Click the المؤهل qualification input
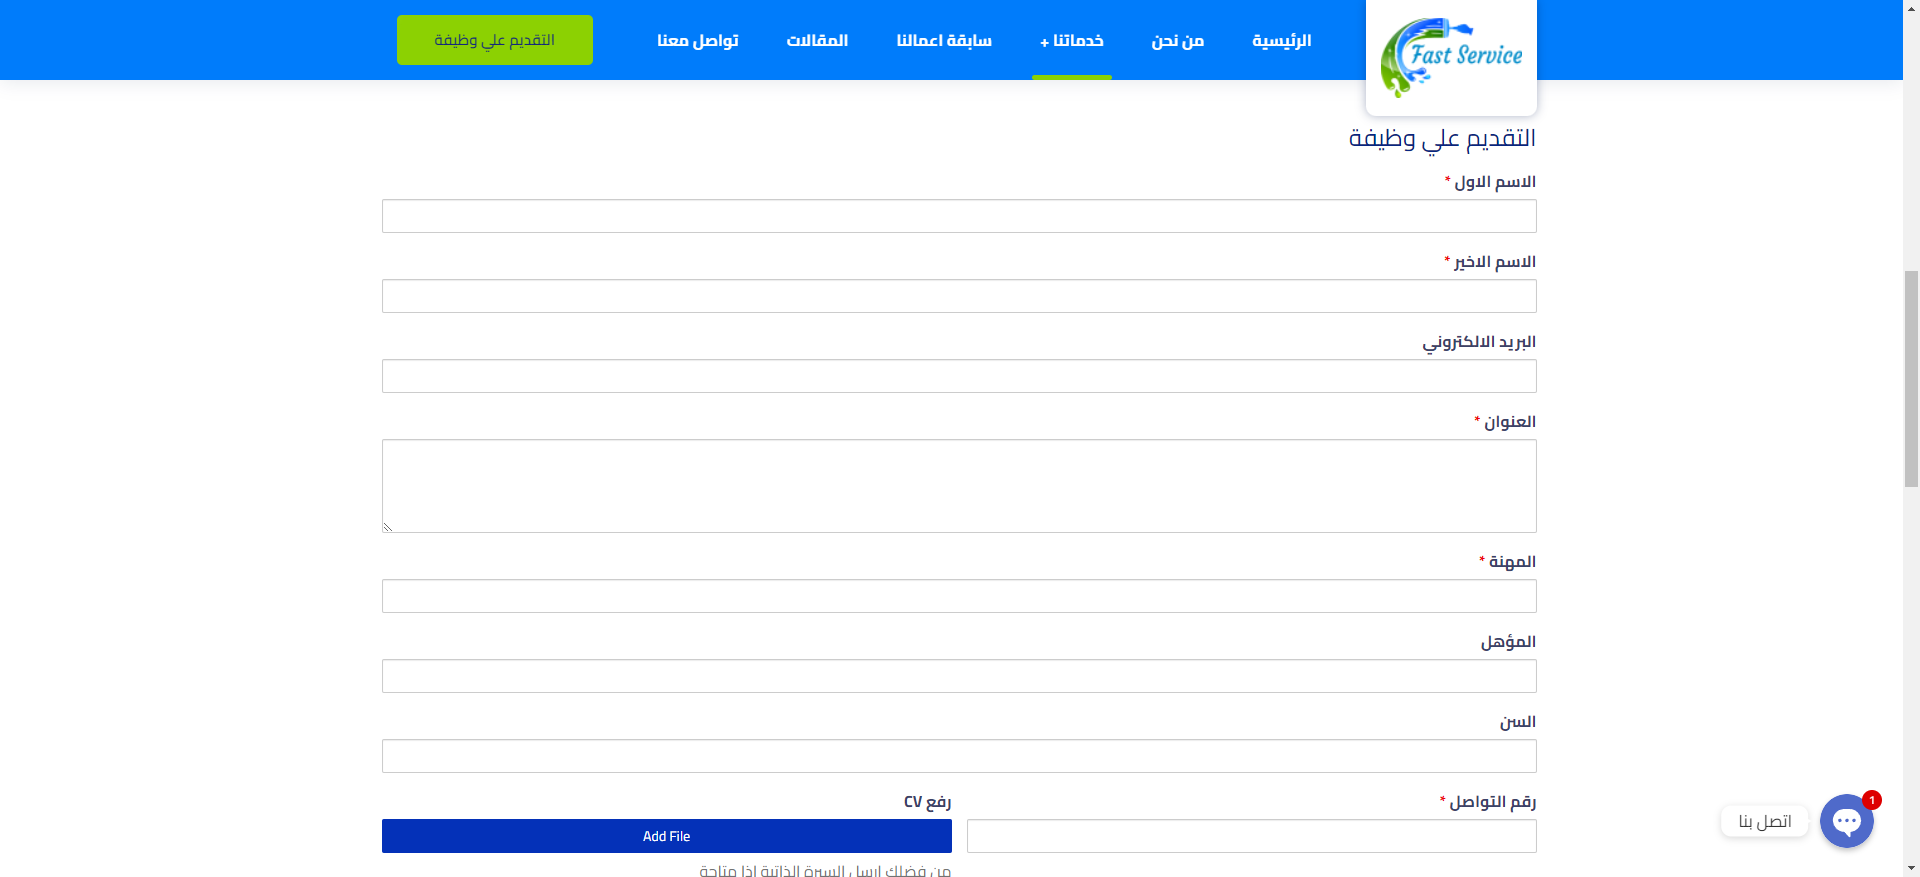Viewport: 1920px width, 877px height. (959, 676)
